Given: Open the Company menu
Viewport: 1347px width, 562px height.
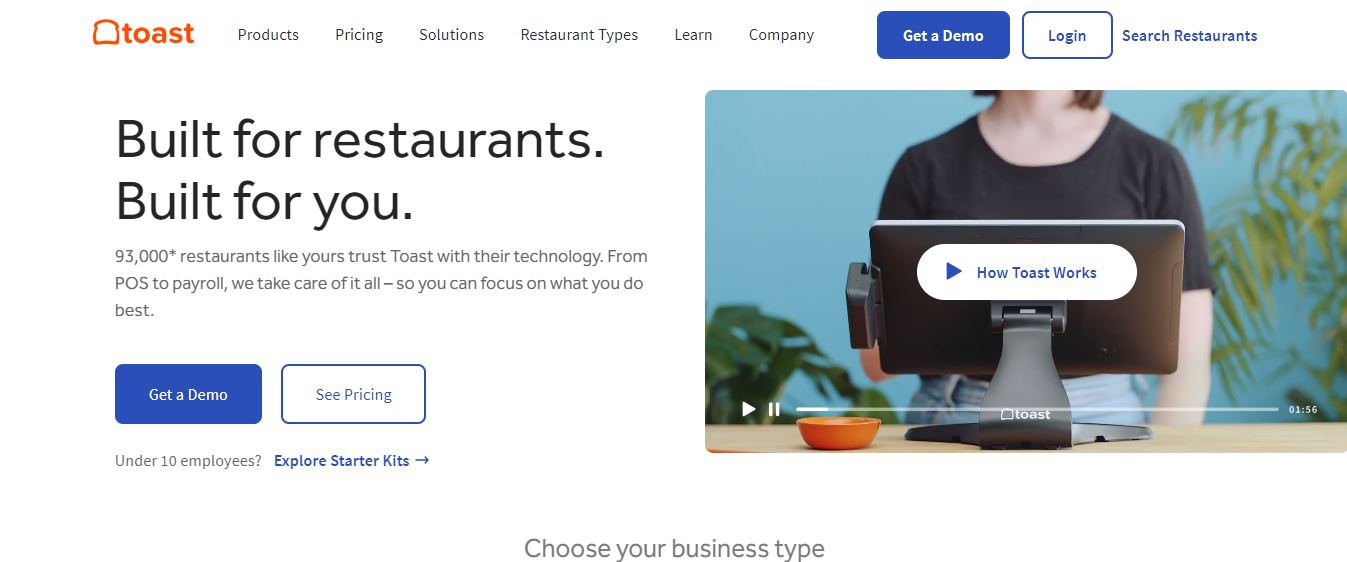Looking at the screenshot, I should (x=781, y=35).
